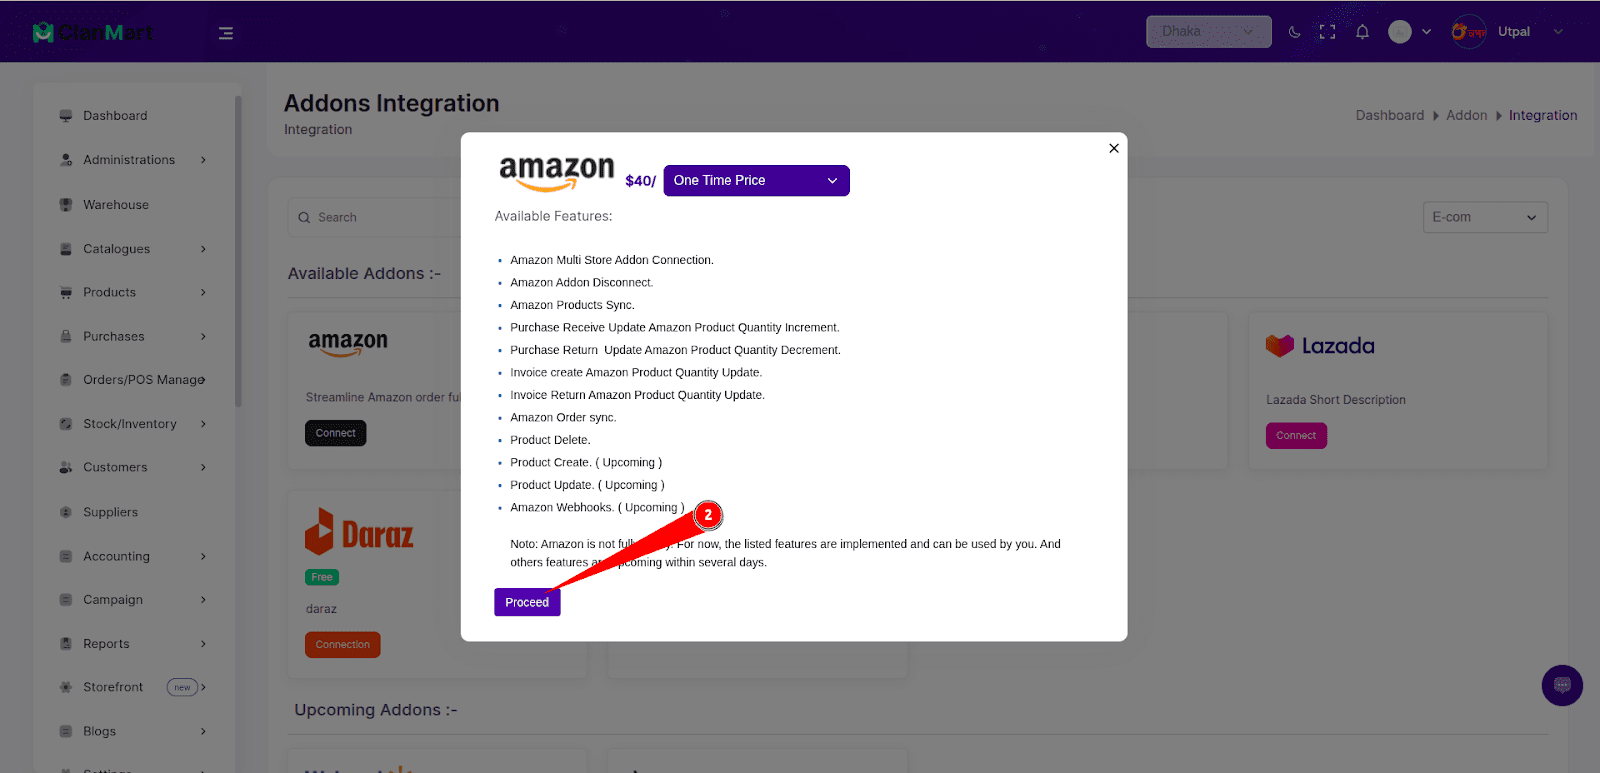Click the Integration breadcrumb
1600x773 pixels.
(x=1543, y=116)
